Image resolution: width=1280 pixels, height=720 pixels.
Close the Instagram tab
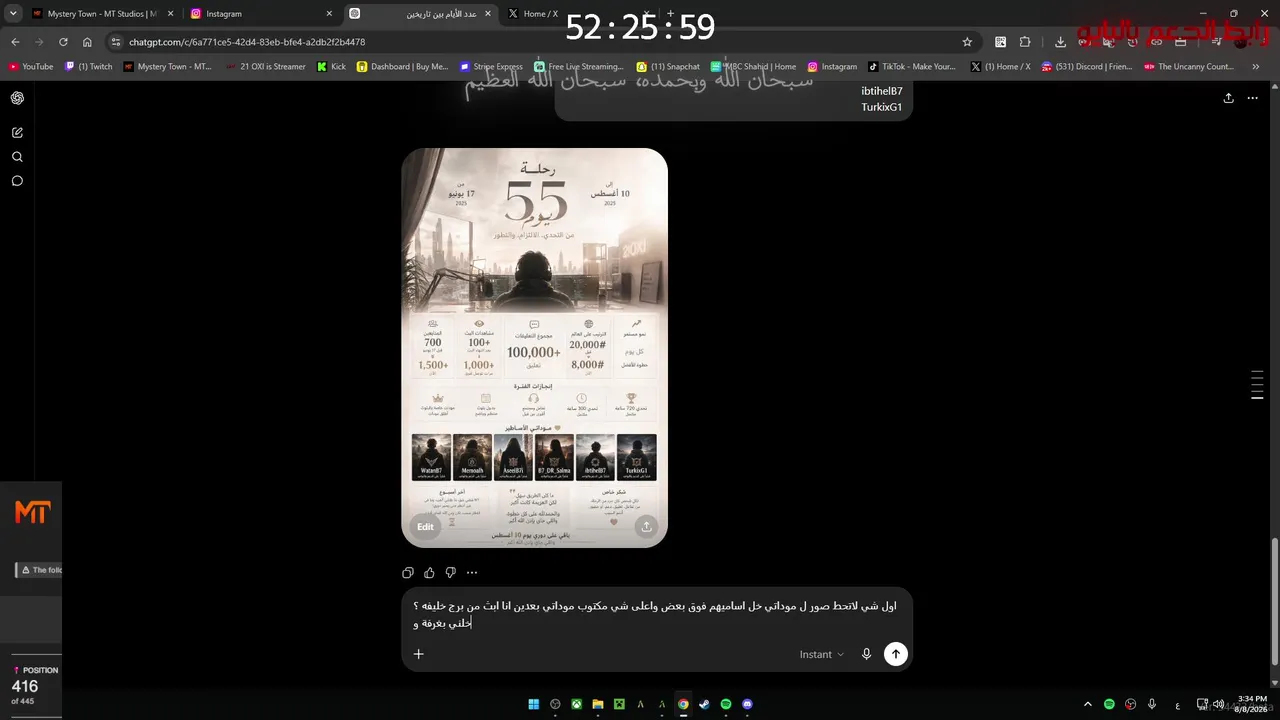[329, 14]
